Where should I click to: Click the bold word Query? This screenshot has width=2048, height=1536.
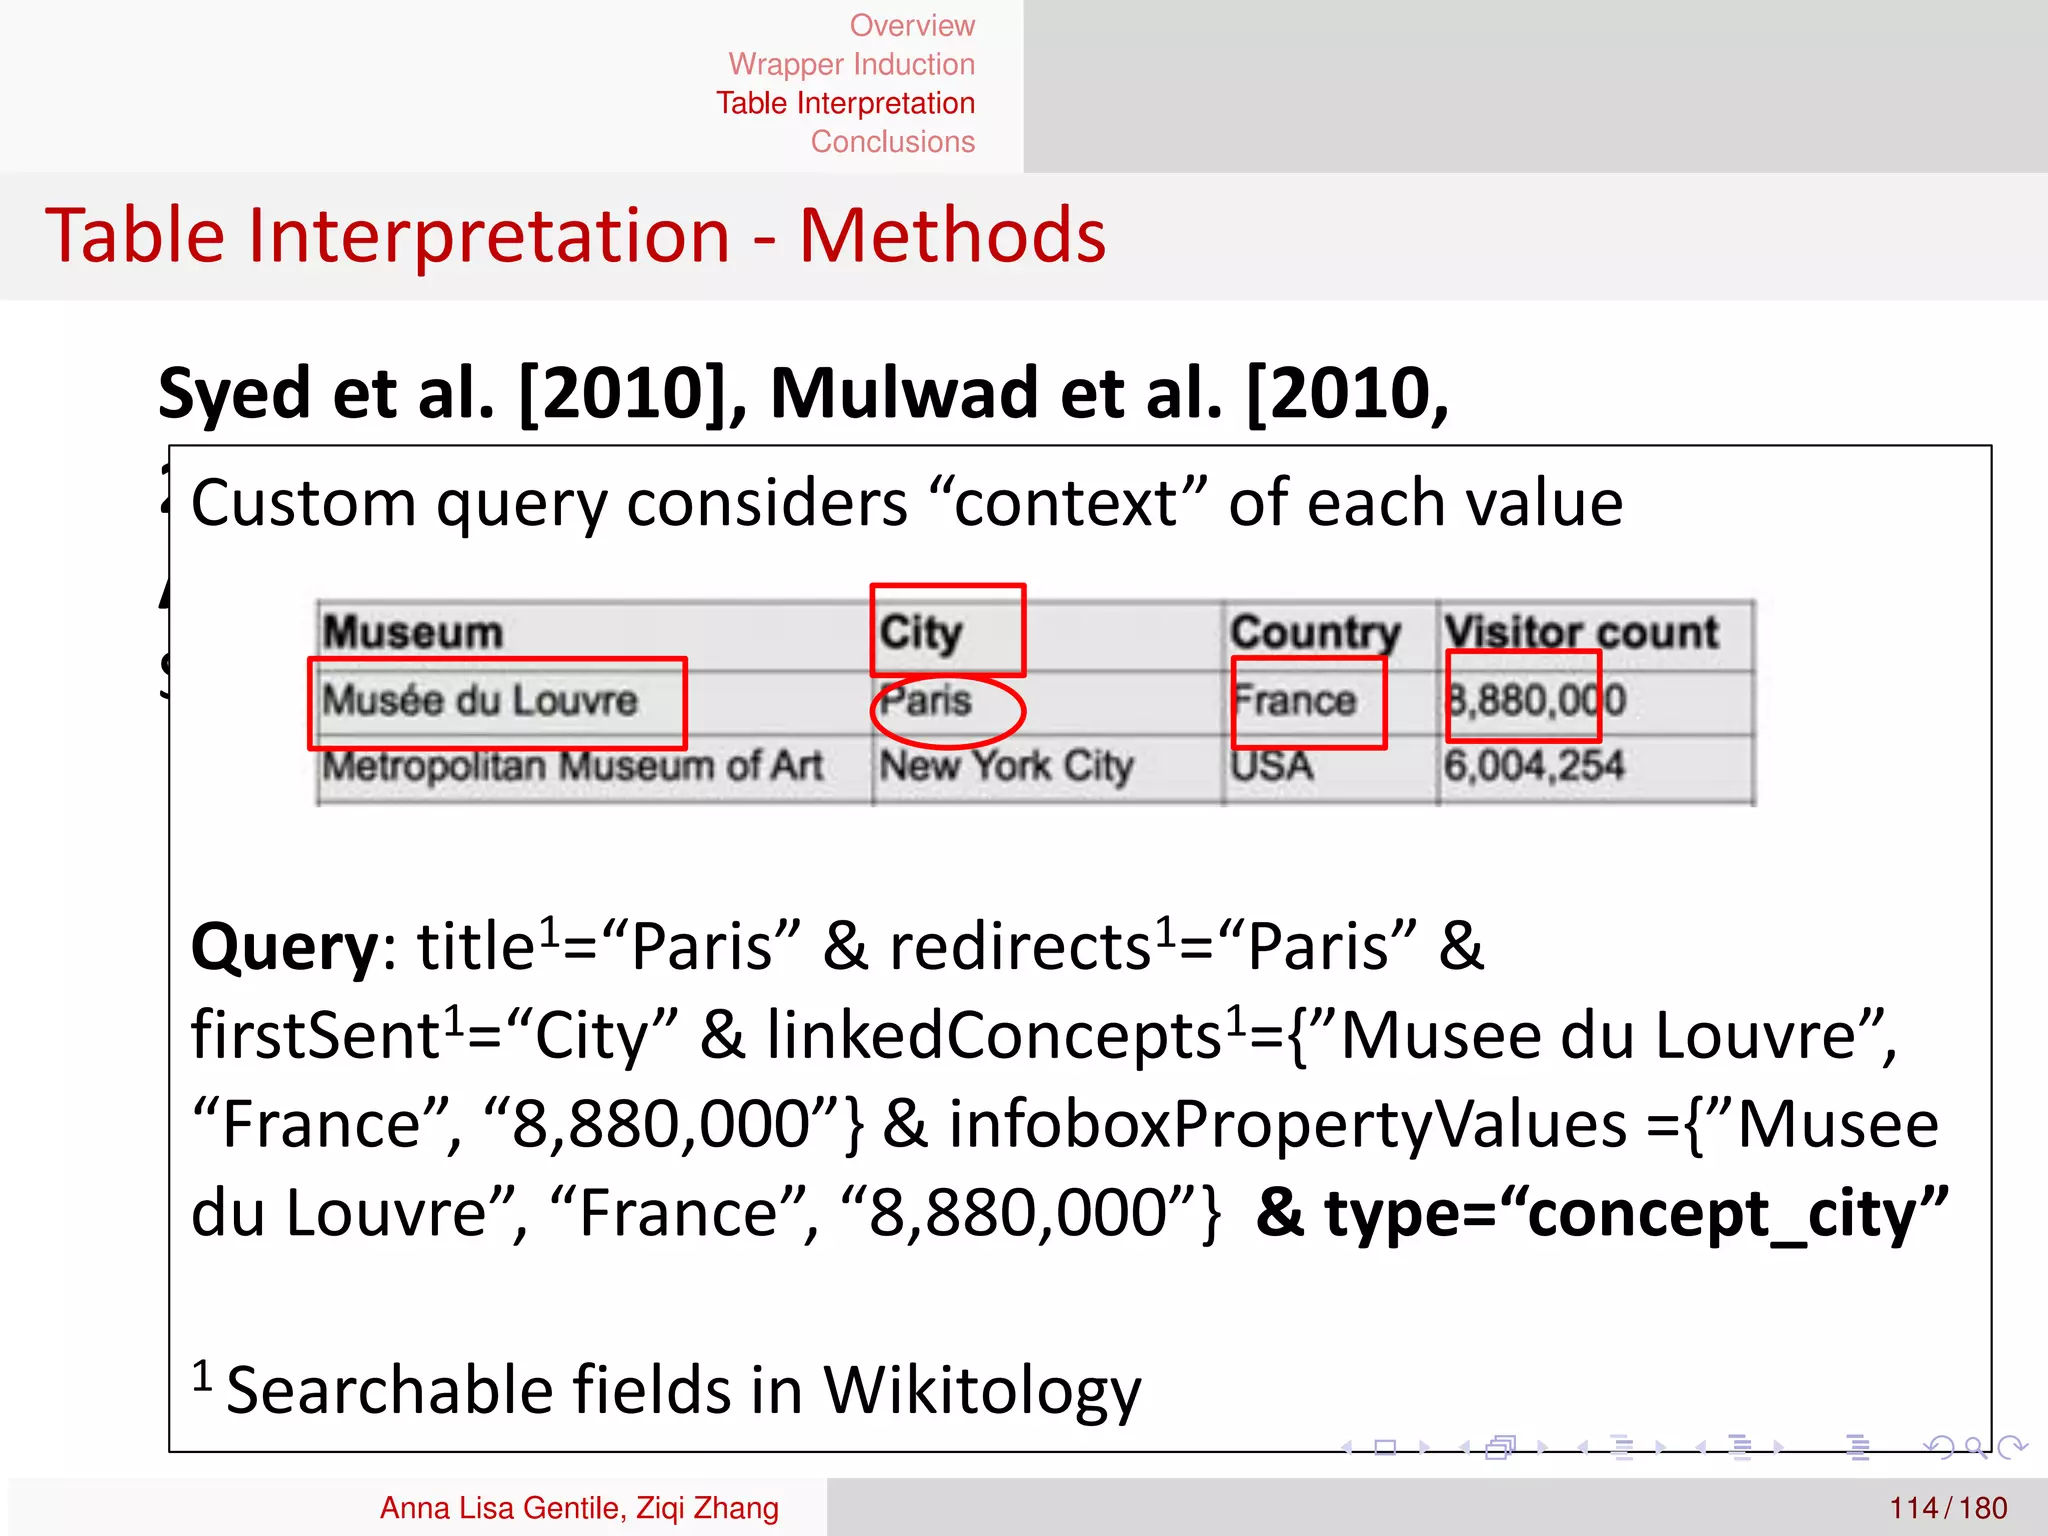click(x=285, y=947)
